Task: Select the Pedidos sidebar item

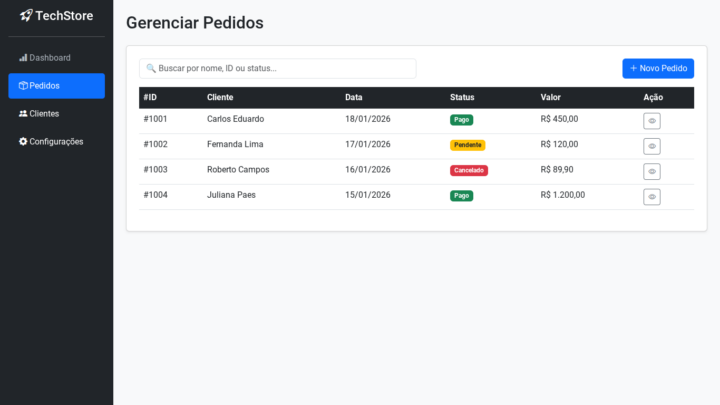Action: pos(56,86)
